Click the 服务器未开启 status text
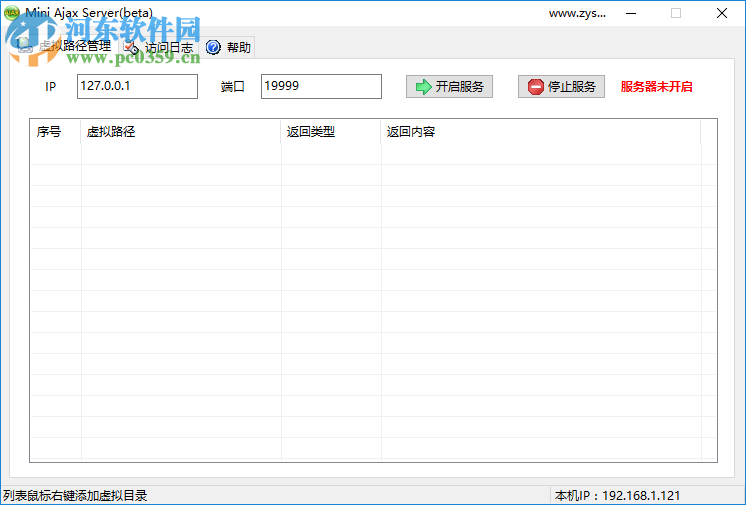 click(x=657, y=87)
